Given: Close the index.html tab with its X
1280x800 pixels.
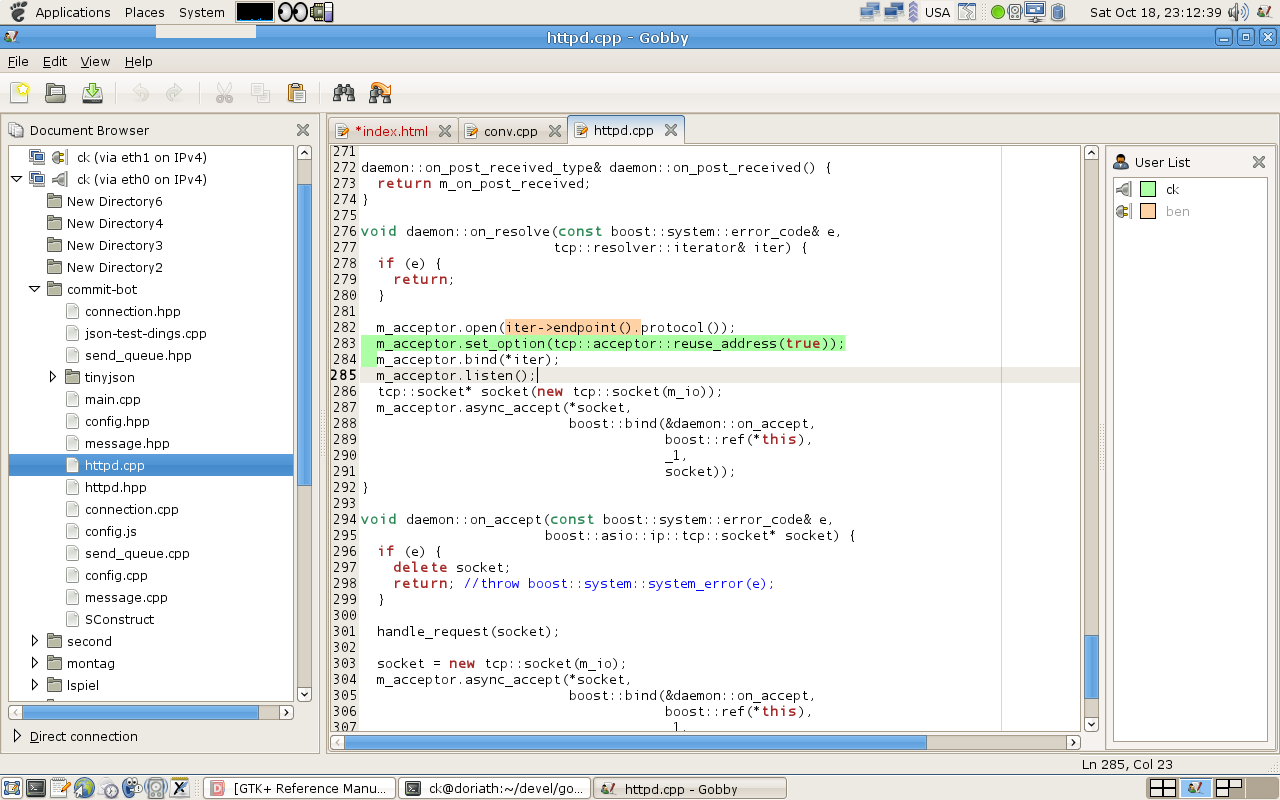Looking at the screenshot, I should point(446,129).
